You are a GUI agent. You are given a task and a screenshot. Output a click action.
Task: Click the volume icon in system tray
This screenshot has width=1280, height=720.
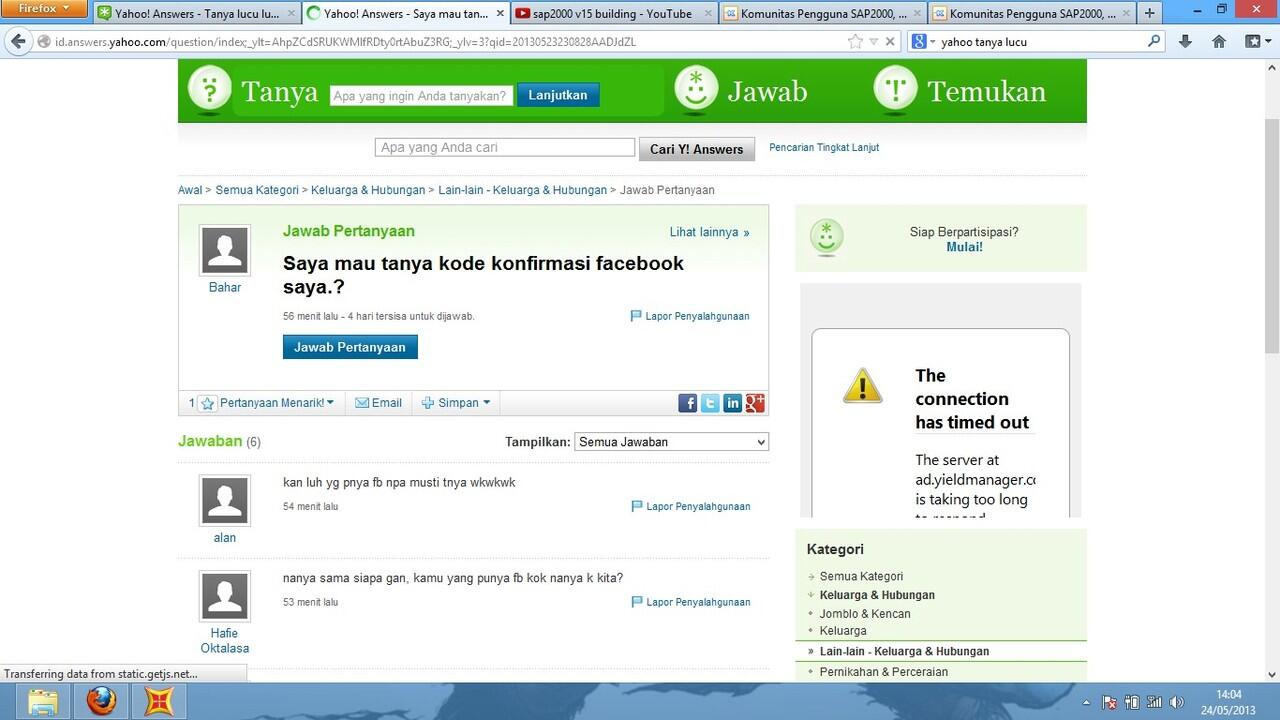(x=1177, y=702)
